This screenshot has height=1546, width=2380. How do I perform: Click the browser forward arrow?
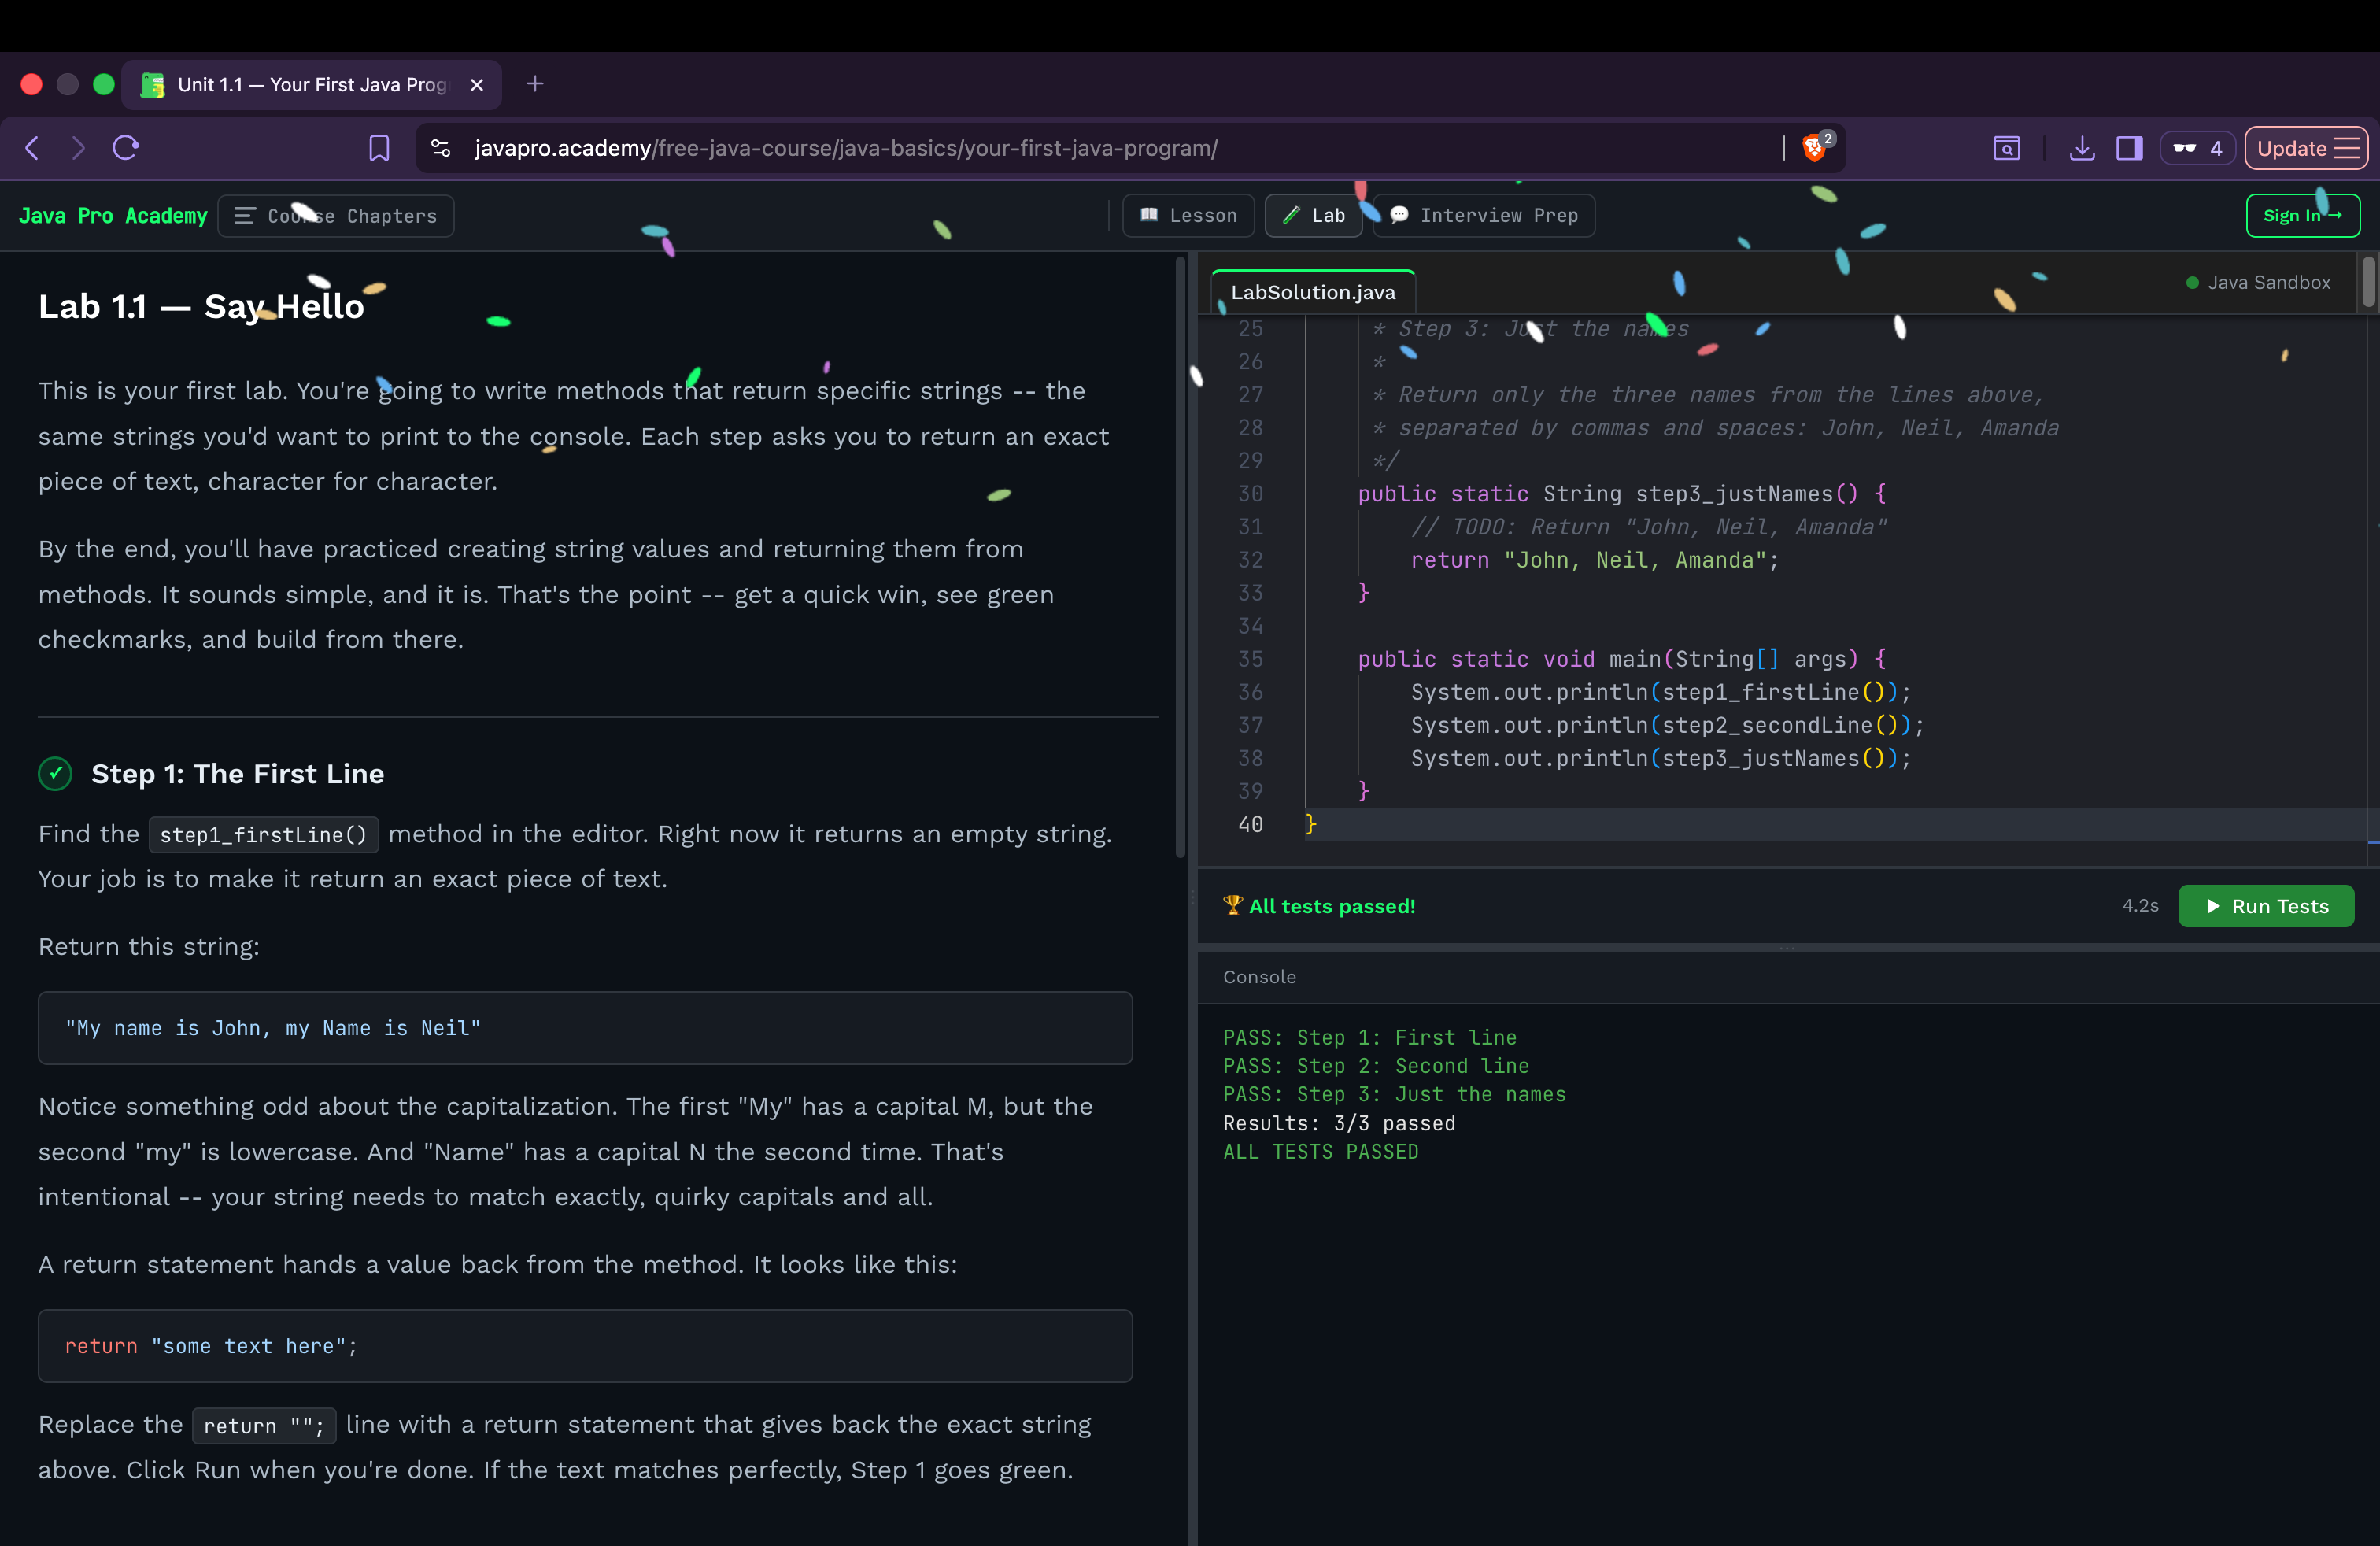coord(78,148)
